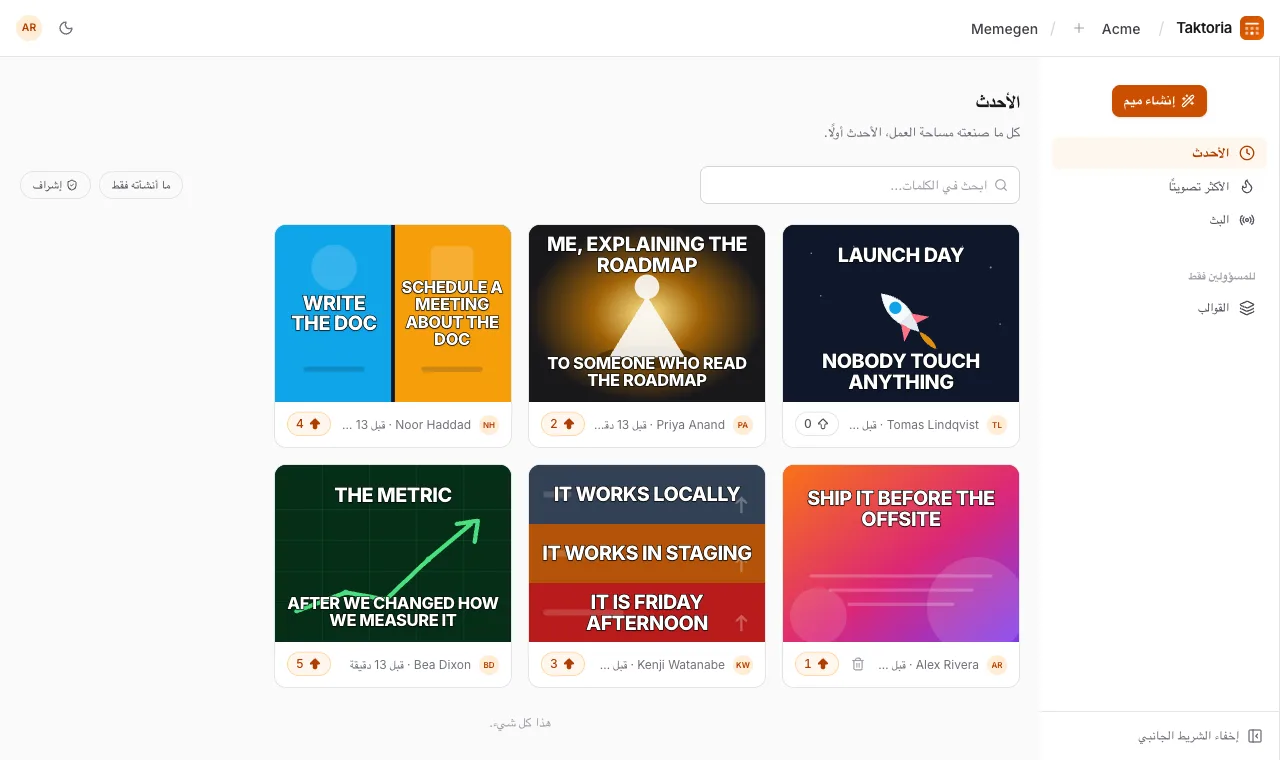The height and width of the screenshot is (760, 1280).
Task: Click the PA avatar of Priya Anand
Action: coord(743,425)
